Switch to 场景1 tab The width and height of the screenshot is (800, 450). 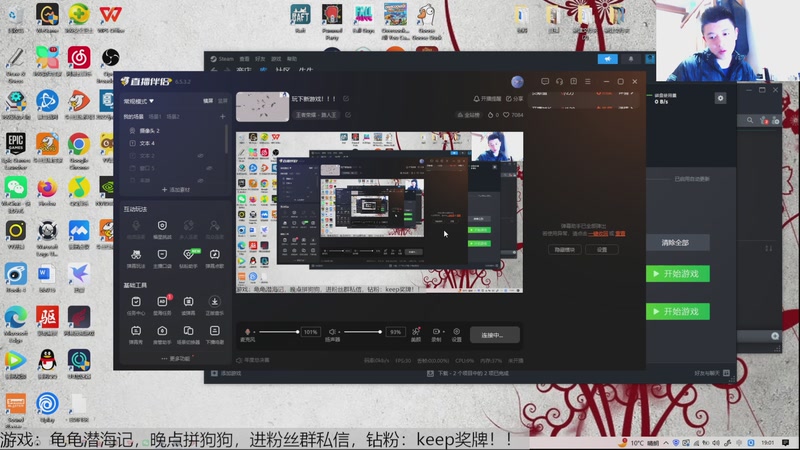pyautogui.click(x=155, y=117)
